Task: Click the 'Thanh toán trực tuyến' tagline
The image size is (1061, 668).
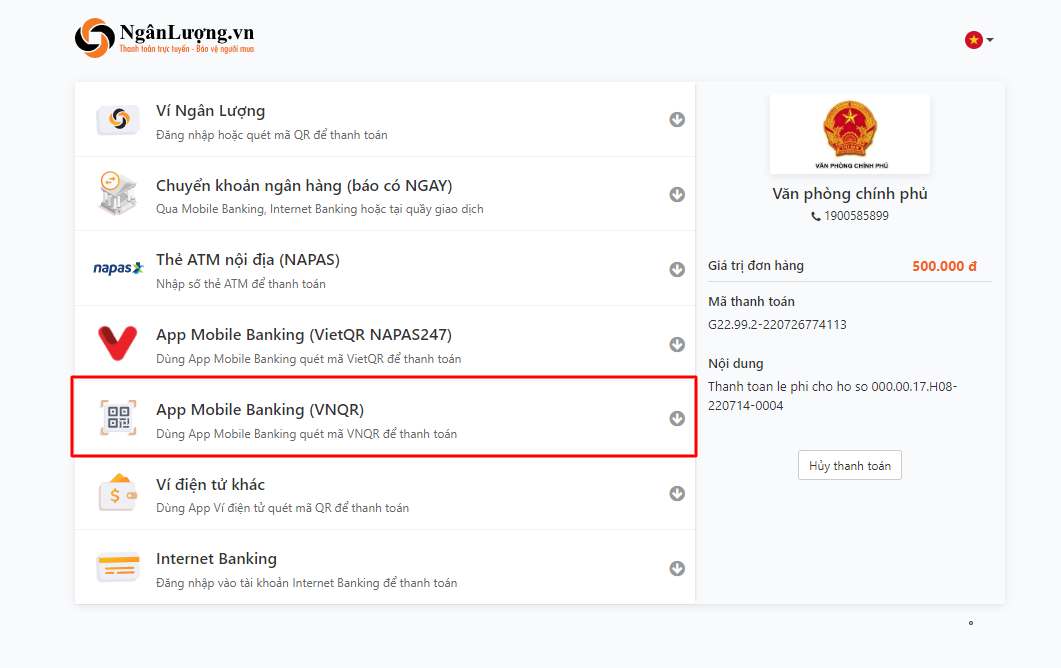Action: point(187,49)
